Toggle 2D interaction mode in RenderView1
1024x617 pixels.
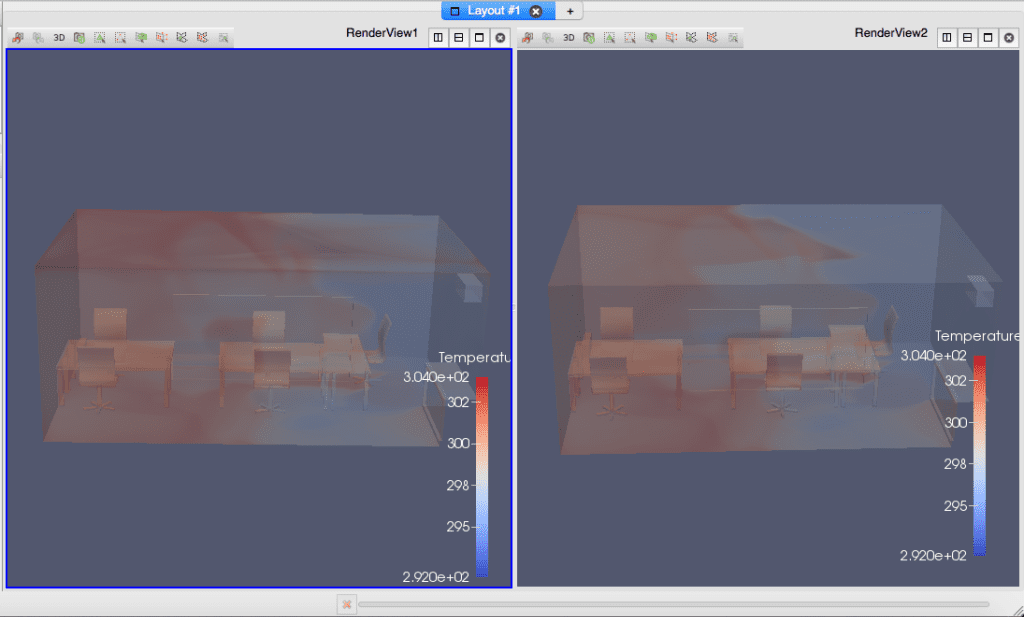click(58, 38)
